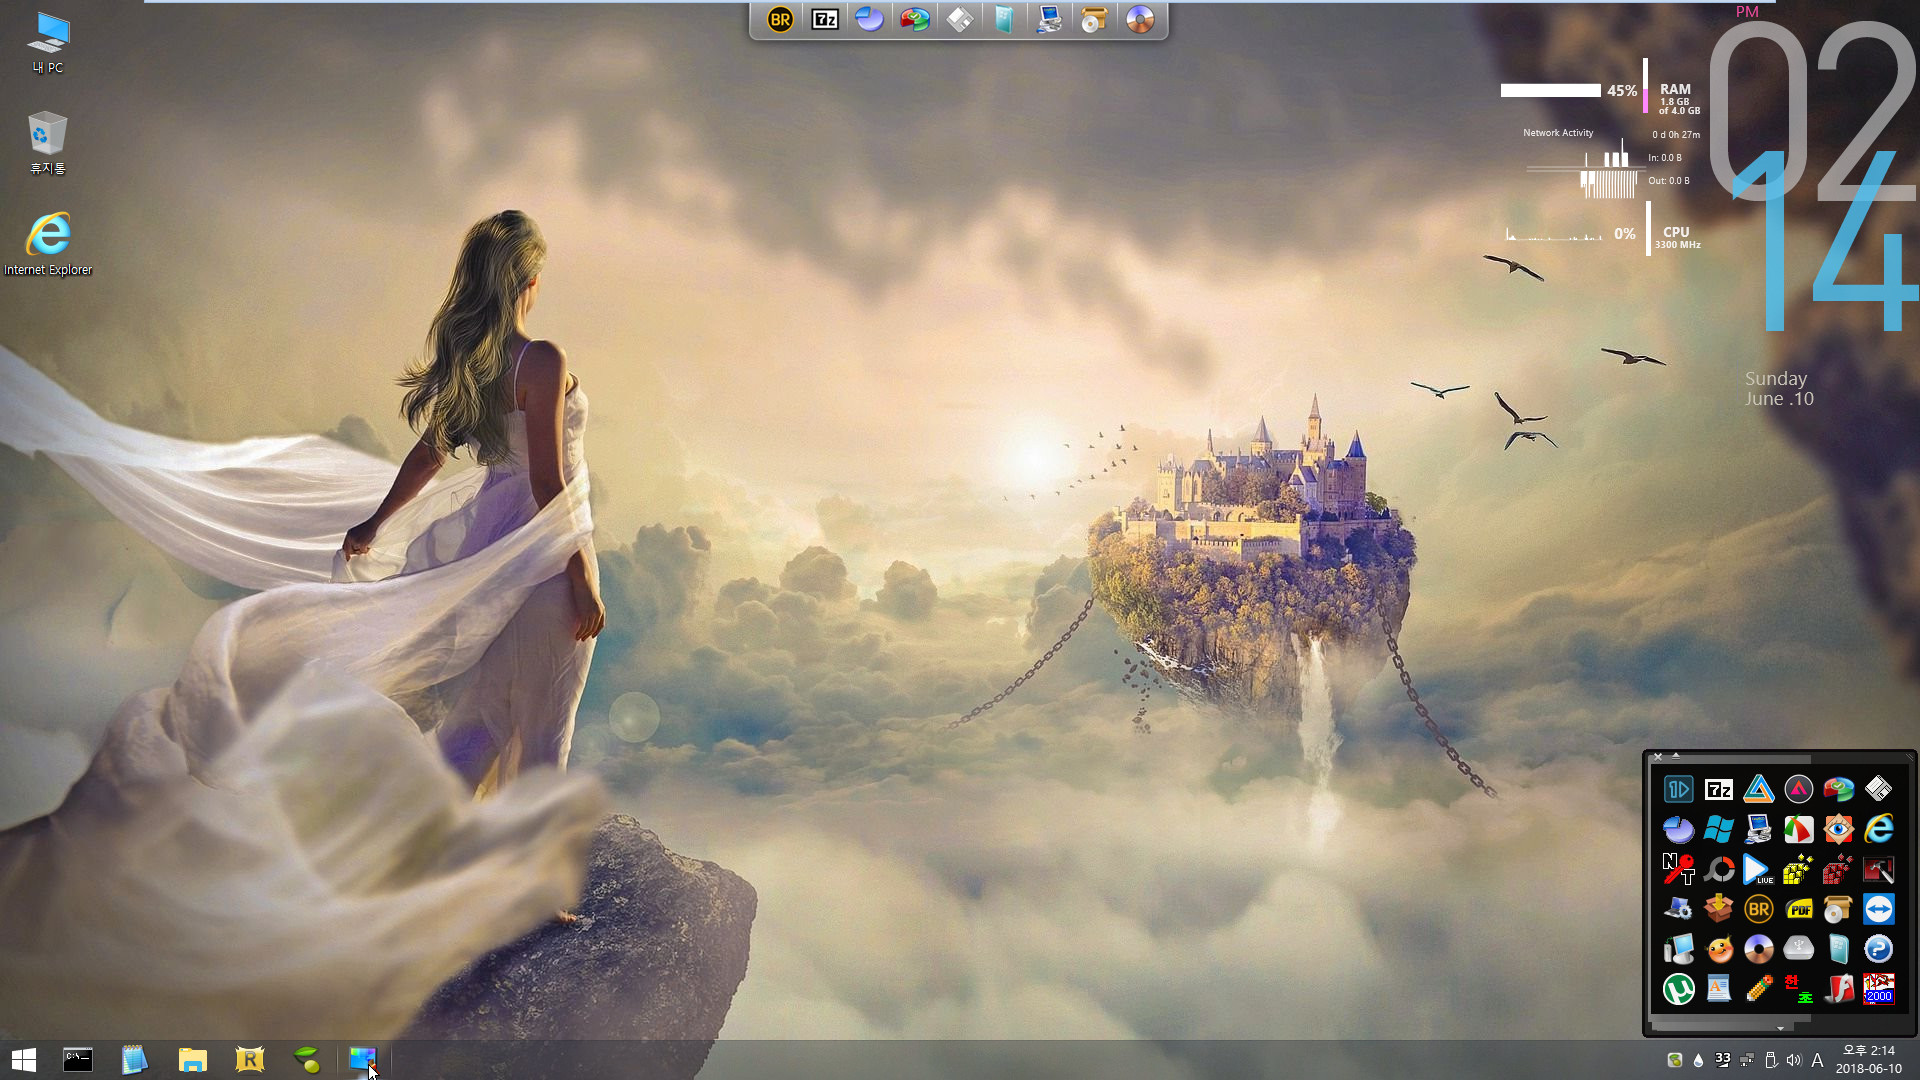The width and height of the screenshot is (1920, 1080).
Task: Open Command Prompt from the taskbar
Action: point(78,1060)
